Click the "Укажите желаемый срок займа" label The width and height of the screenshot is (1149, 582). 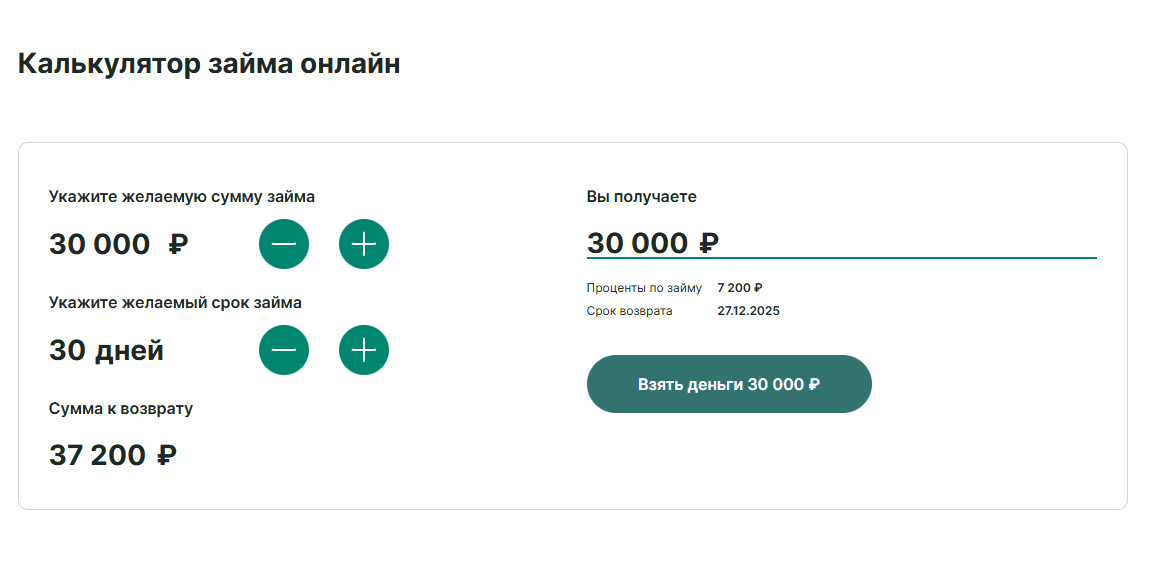[x=175, y=302]
